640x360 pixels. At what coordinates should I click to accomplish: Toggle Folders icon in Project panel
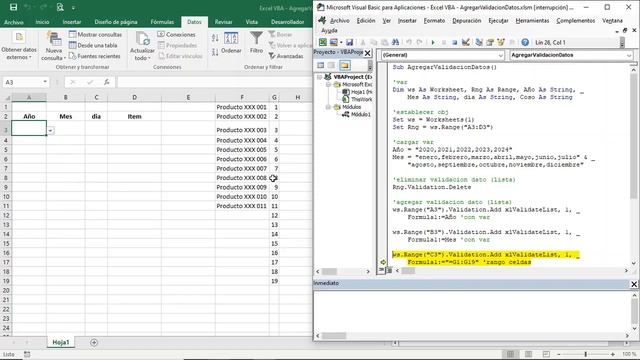click(x=344, y=65)
